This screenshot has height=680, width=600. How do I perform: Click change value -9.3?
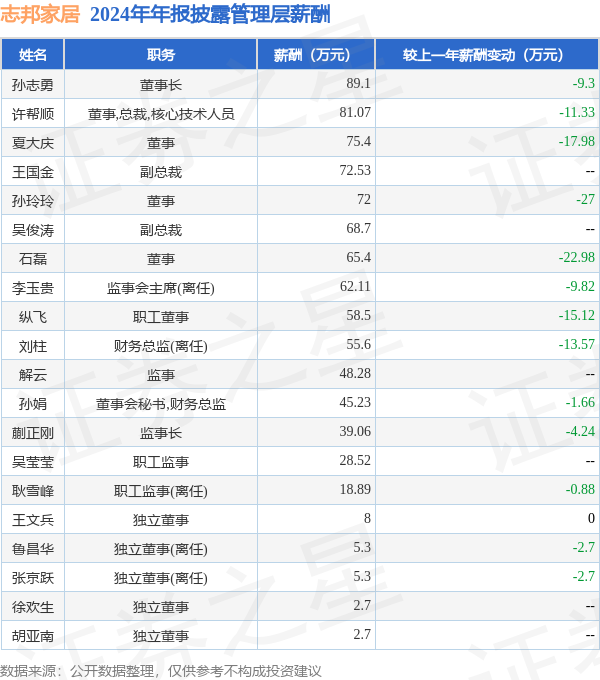point(584,83)
